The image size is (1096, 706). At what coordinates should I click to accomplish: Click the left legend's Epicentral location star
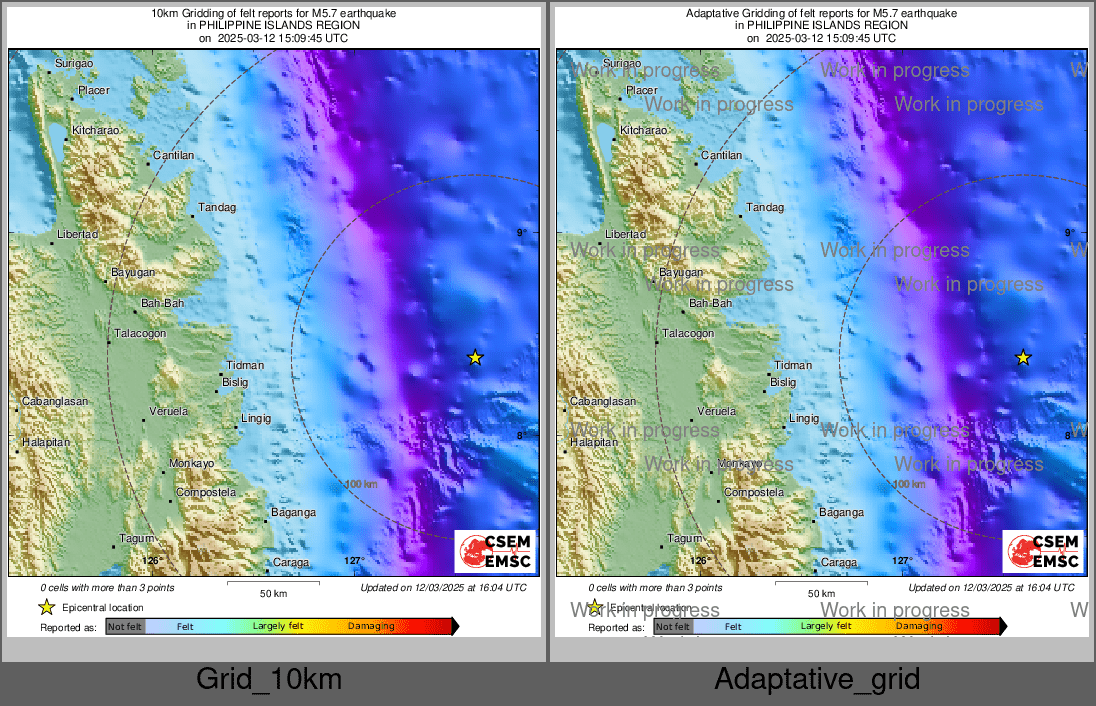[x=46, y=607]
